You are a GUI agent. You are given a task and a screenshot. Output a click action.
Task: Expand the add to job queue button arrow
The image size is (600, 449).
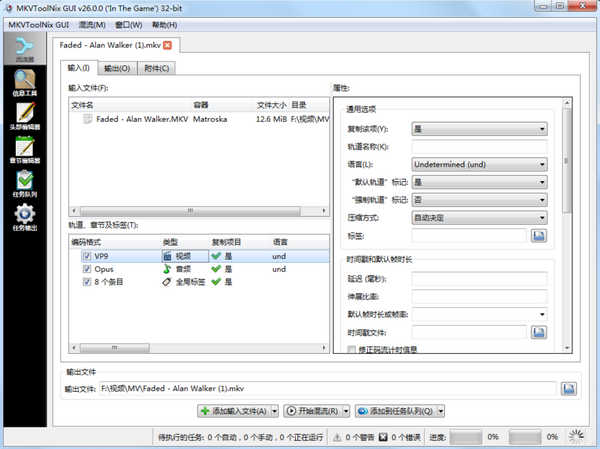[x=441, y=411]
